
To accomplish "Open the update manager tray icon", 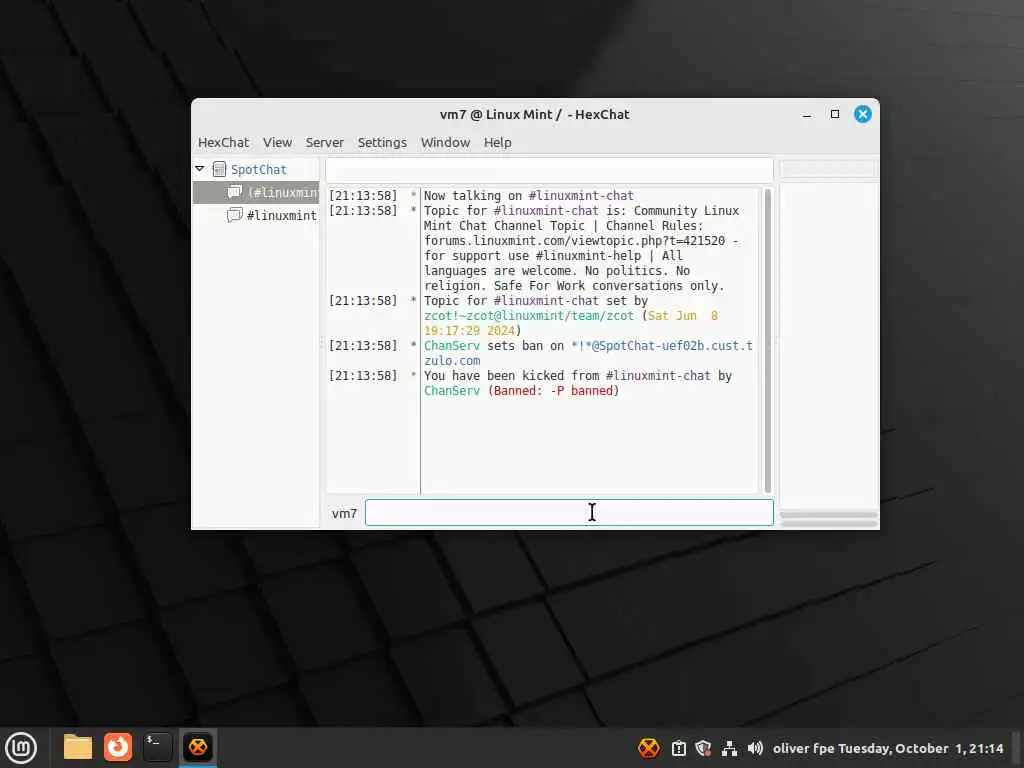I will coord(679,748).
